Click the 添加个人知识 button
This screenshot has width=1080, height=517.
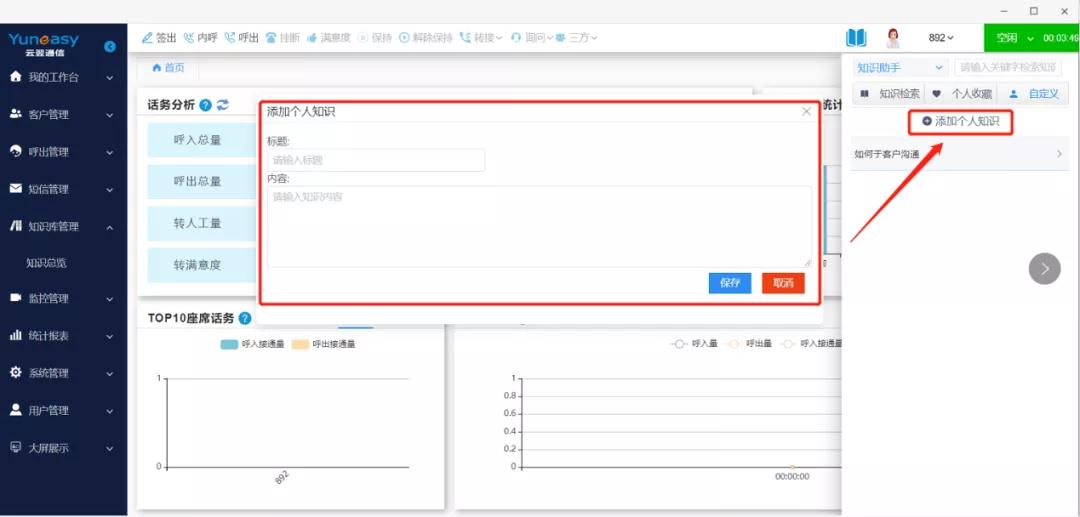coord(961,121)
